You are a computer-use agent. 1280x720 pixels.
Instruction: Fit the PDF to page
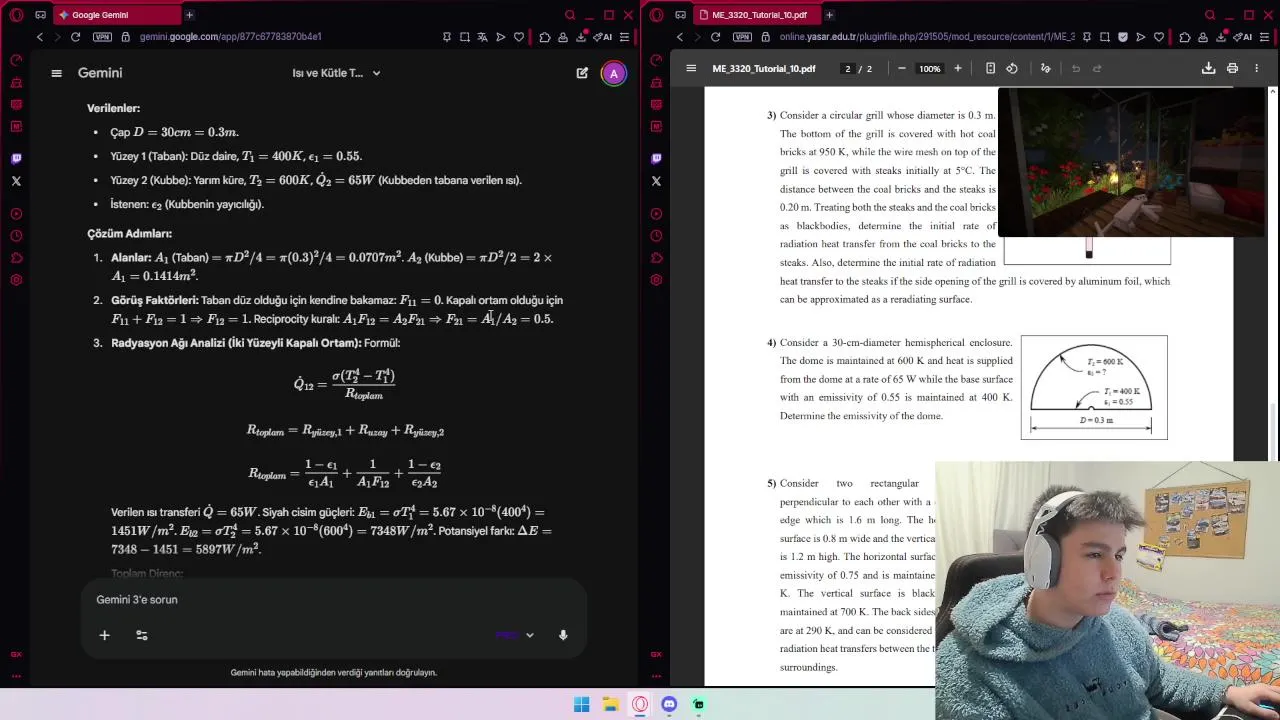[990, 68]
